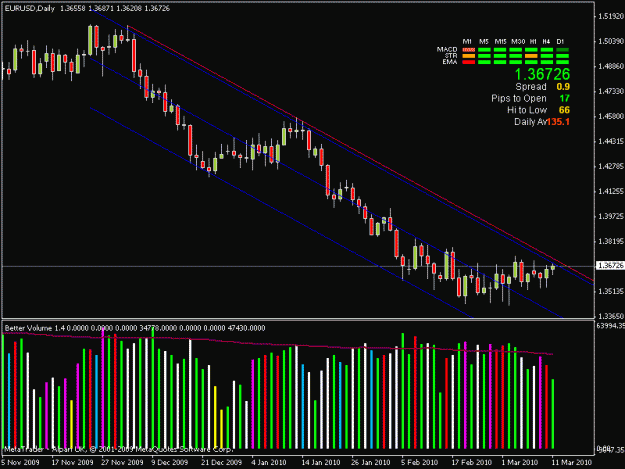Select the red descending trendline

(x=359, y=151)
